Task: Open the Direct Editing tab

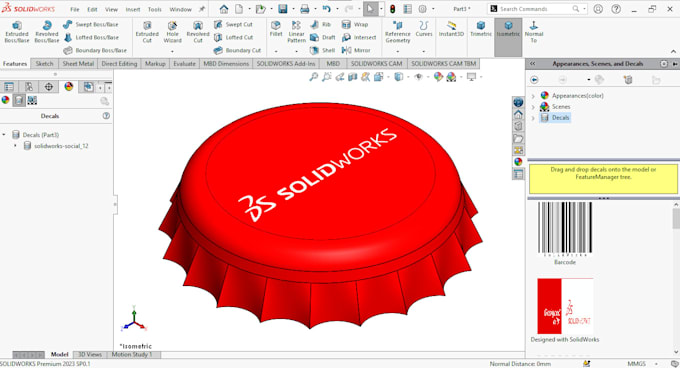Action: pyautogui.click(x=119, y=64)
